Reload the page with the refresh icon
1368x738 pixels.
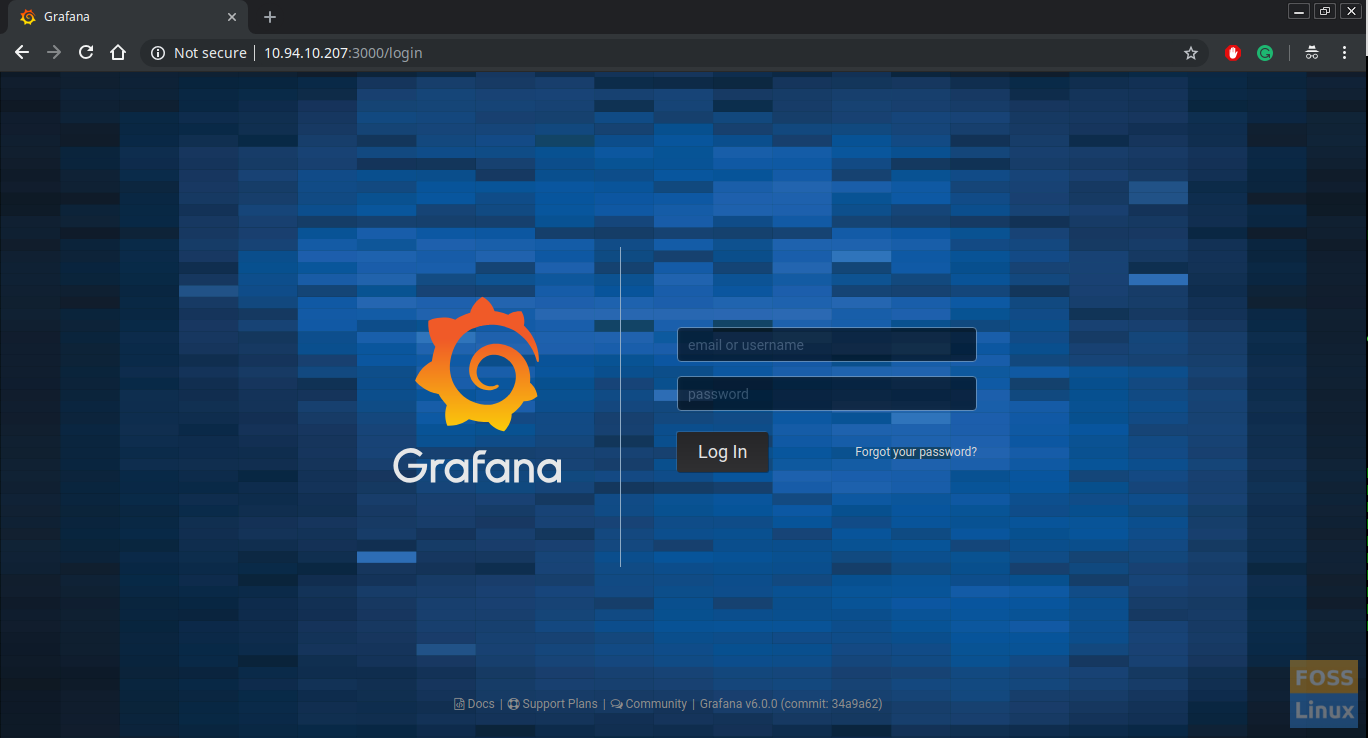pos(86,53)
